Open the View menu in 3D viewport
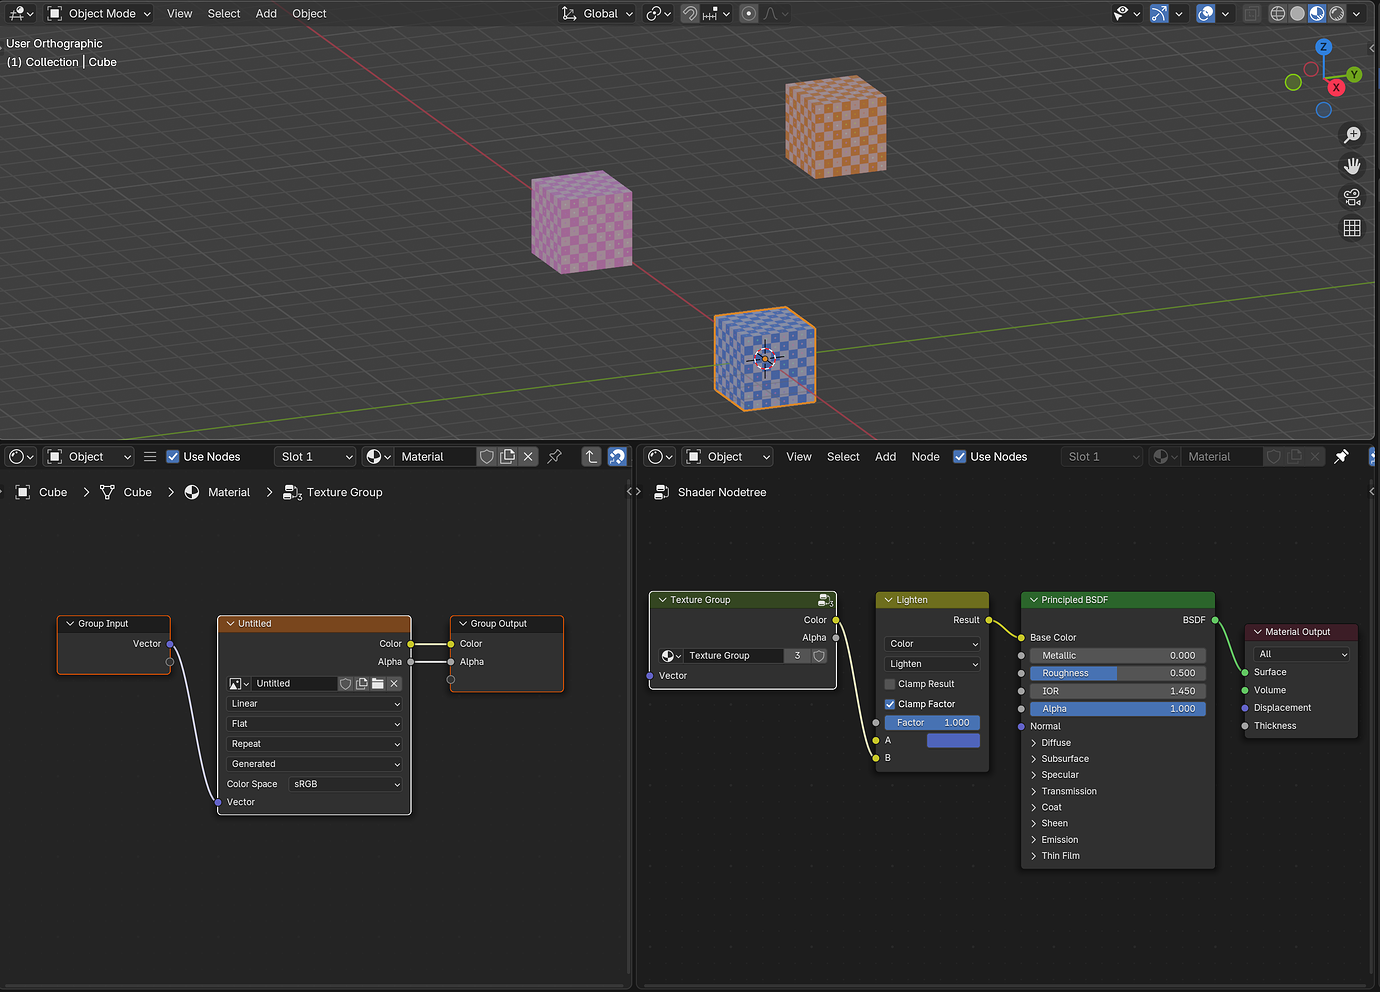 [x=180, y=13]
